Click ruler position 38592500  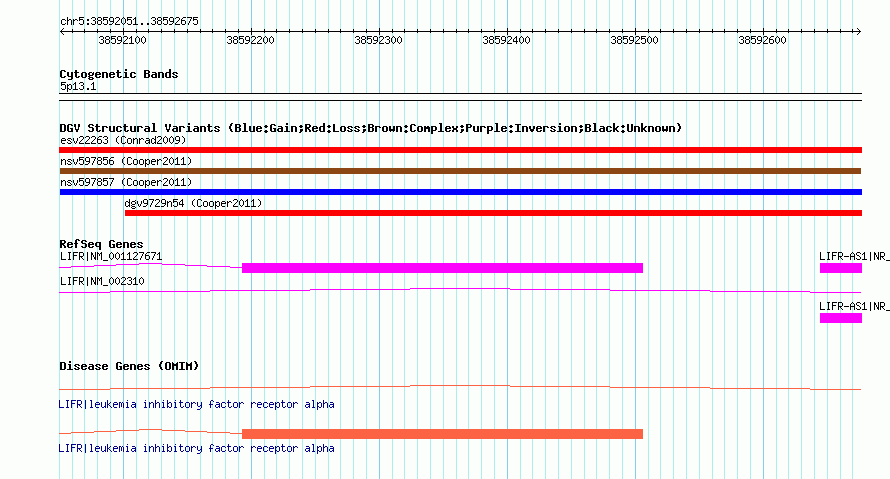635,40
